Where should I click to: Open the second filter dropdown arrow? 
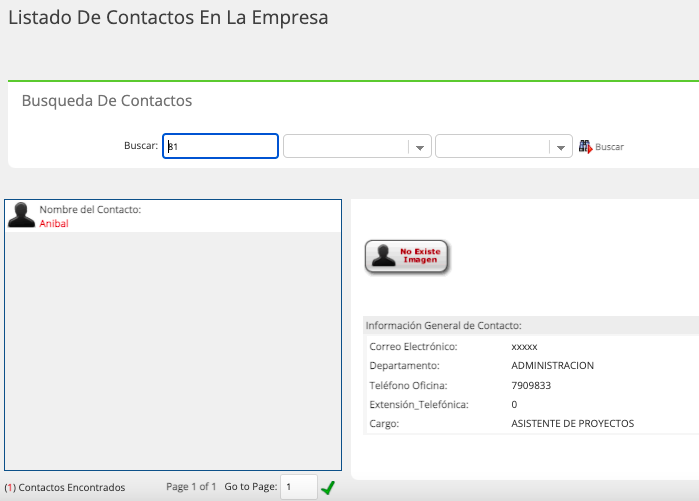click(x=561, y=148)
